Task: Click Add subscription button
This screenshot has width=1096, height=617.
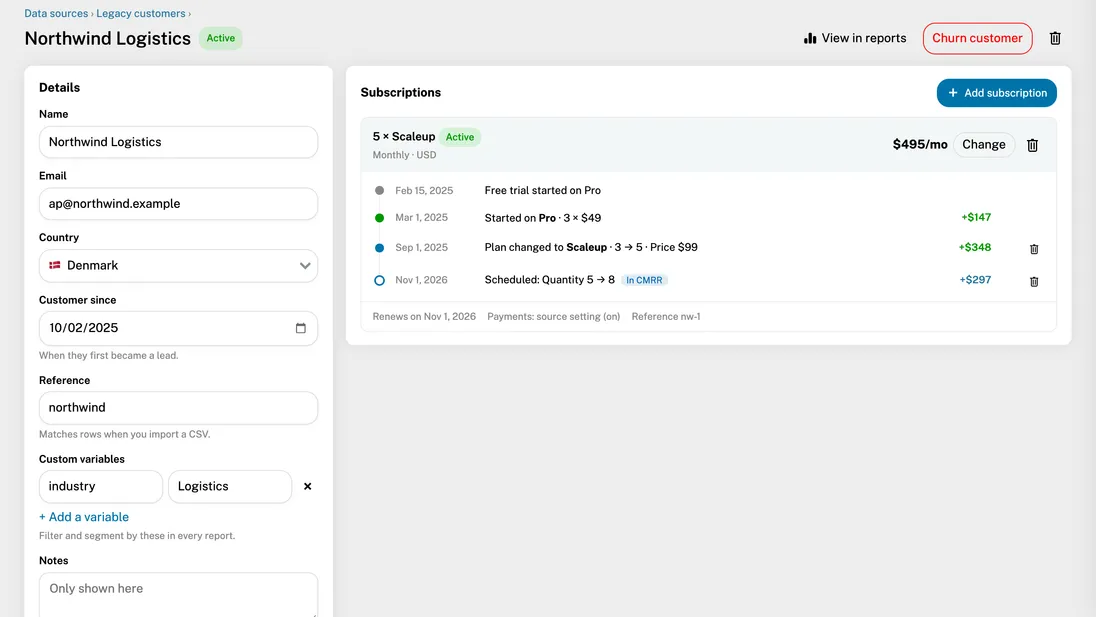Action: tap(997, 93)
